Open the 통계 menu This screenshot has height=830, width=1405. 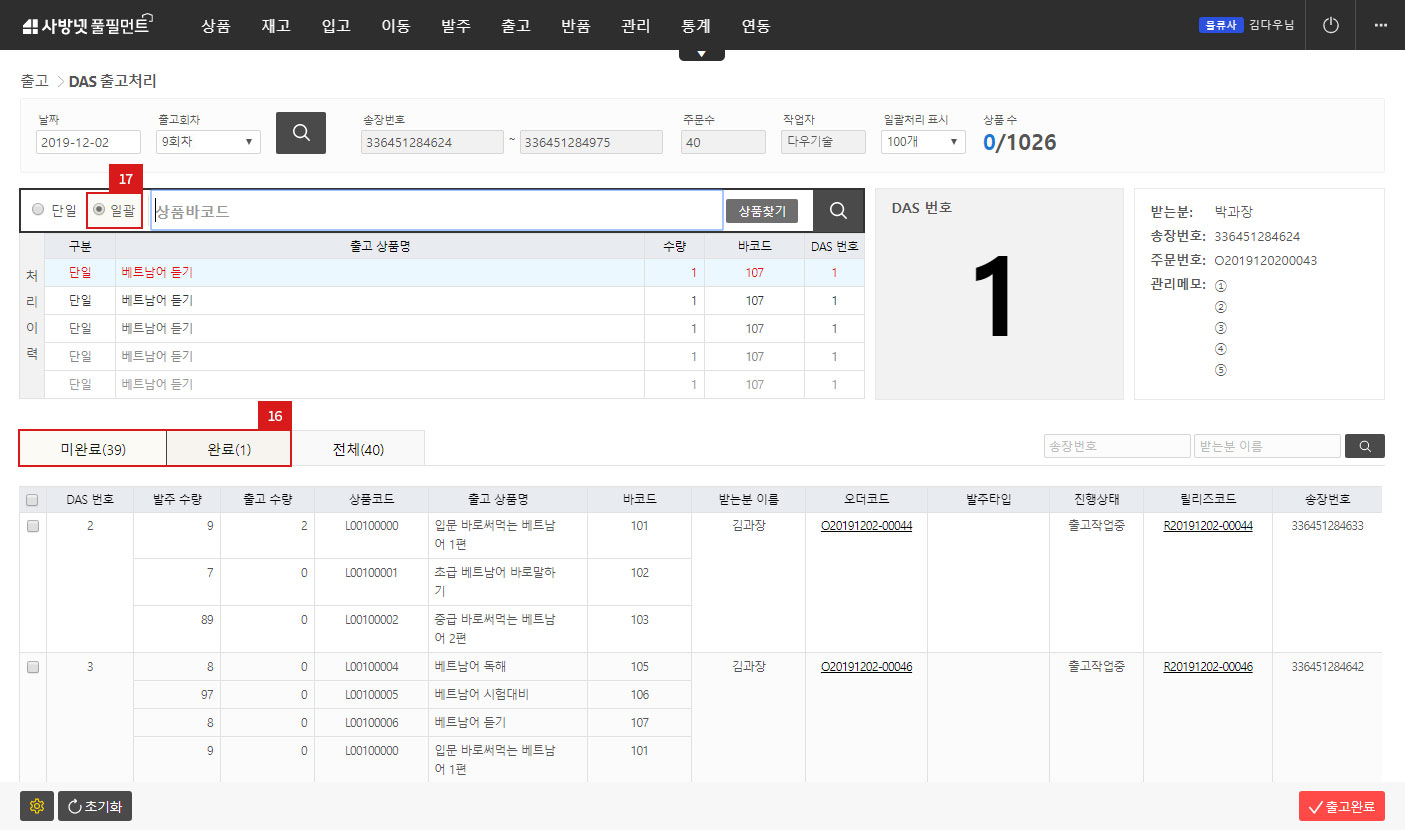click(695, 25)
